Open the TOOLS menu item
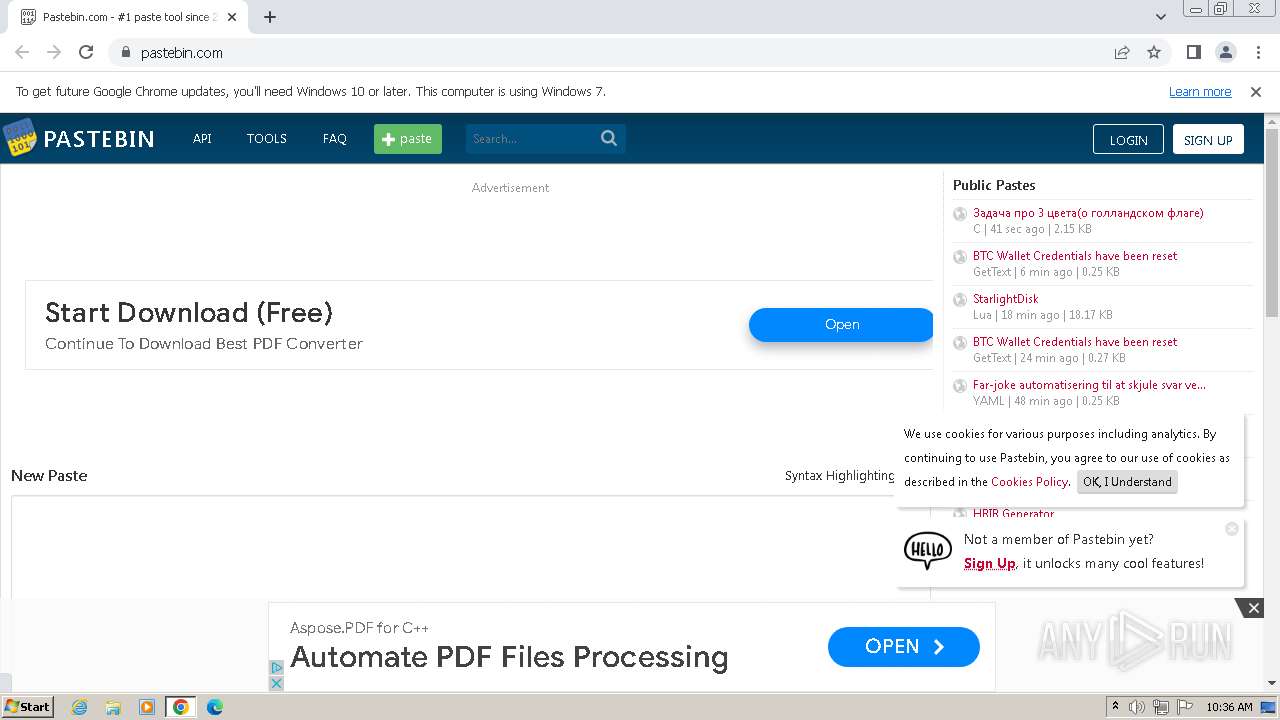 coord(267,139)
